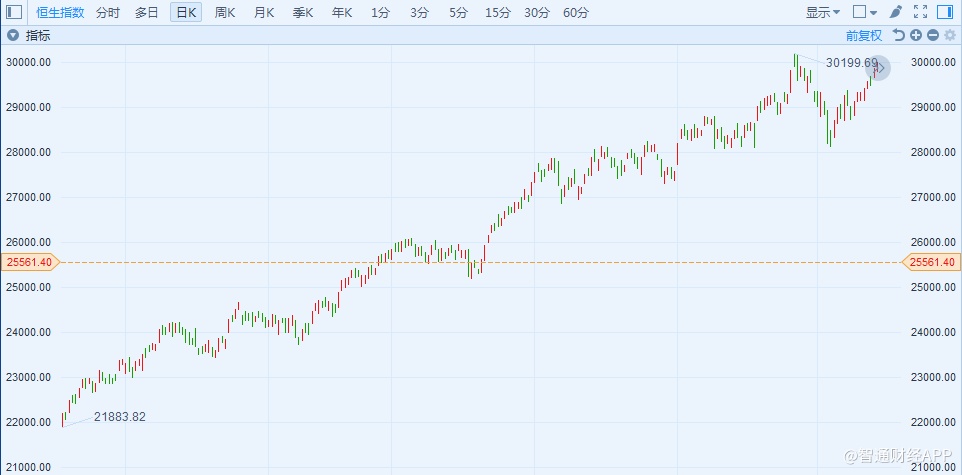Viewport: 962px width, 475px height.
Task: Select the 月K monthly chart
Action: pos(264,13)
